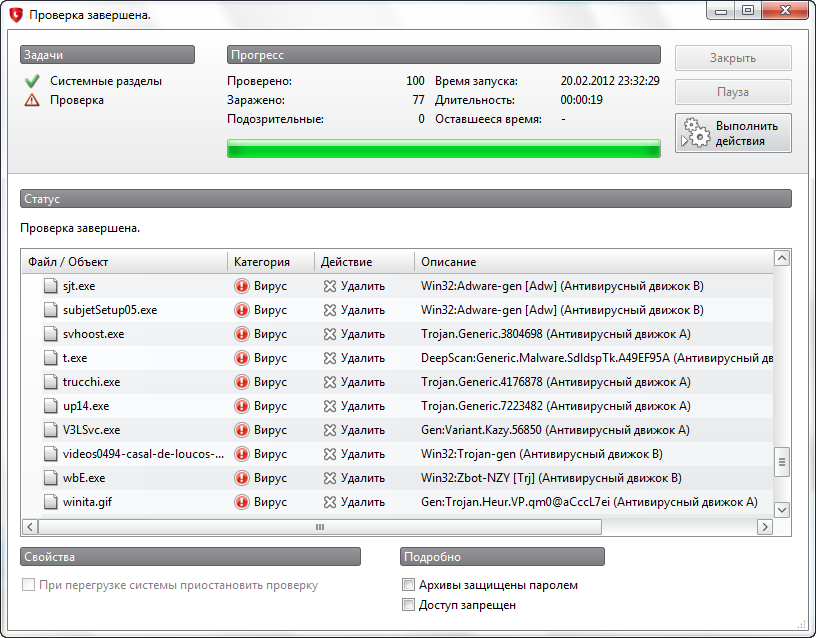Click description DeepScan:Generic.Malware.SdldspTk.A49EF95A

pos(545,358)
